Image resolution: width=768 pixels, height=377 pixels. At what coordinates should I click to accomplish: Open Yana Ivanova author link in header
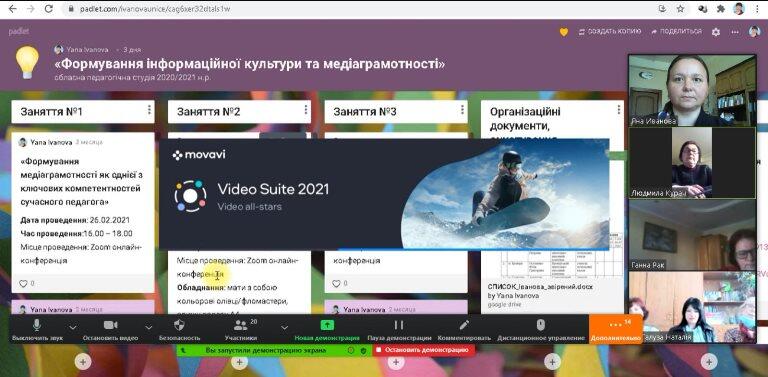[88, 49]
